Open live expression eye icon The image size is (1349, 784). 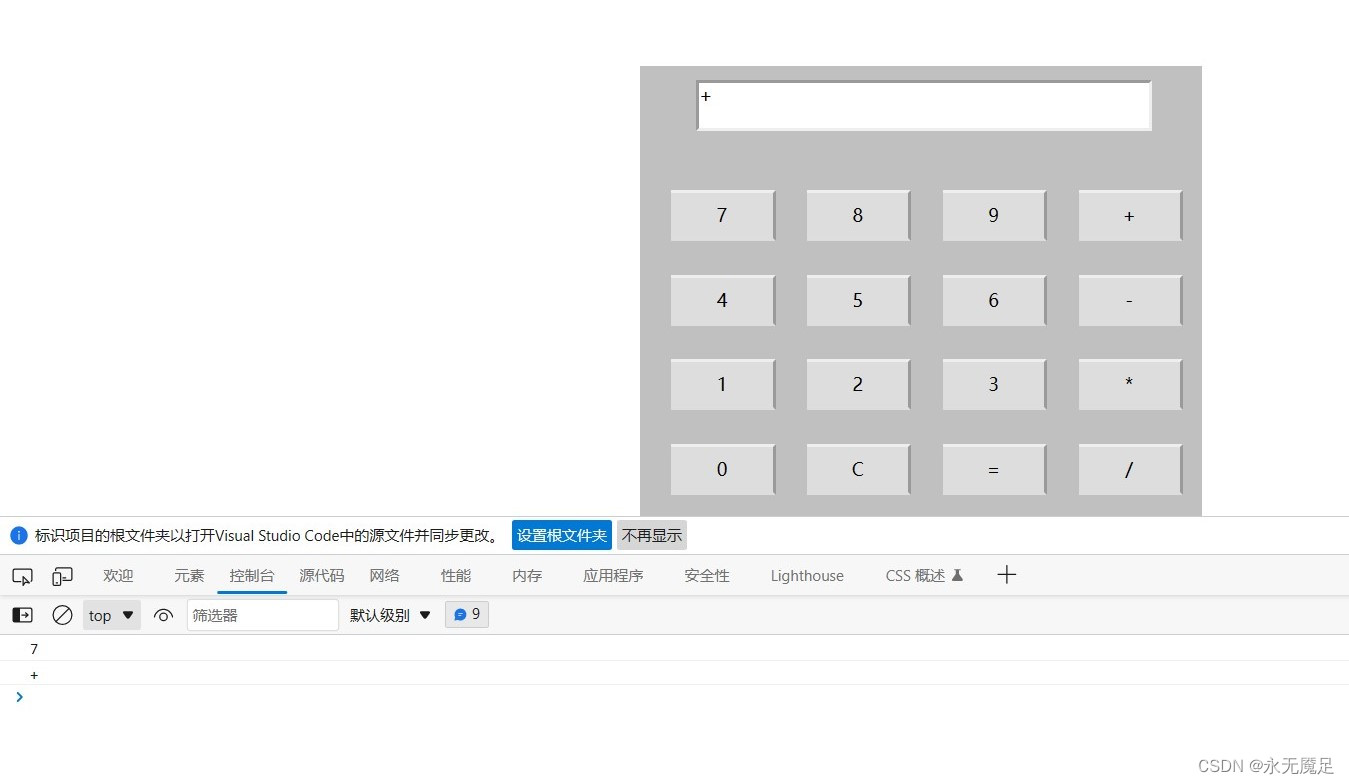[x=164, y=615]
